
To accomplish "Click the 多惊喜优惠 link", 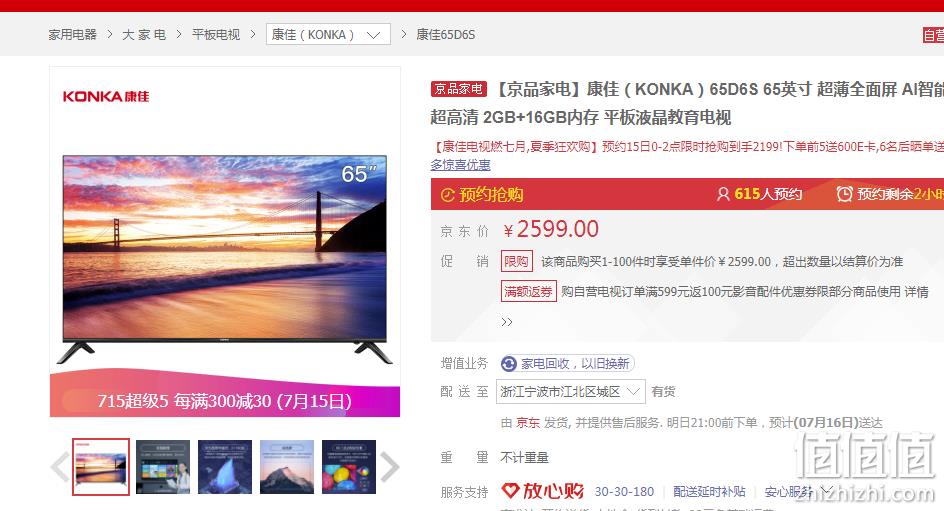I will click(x=461, y=164).
